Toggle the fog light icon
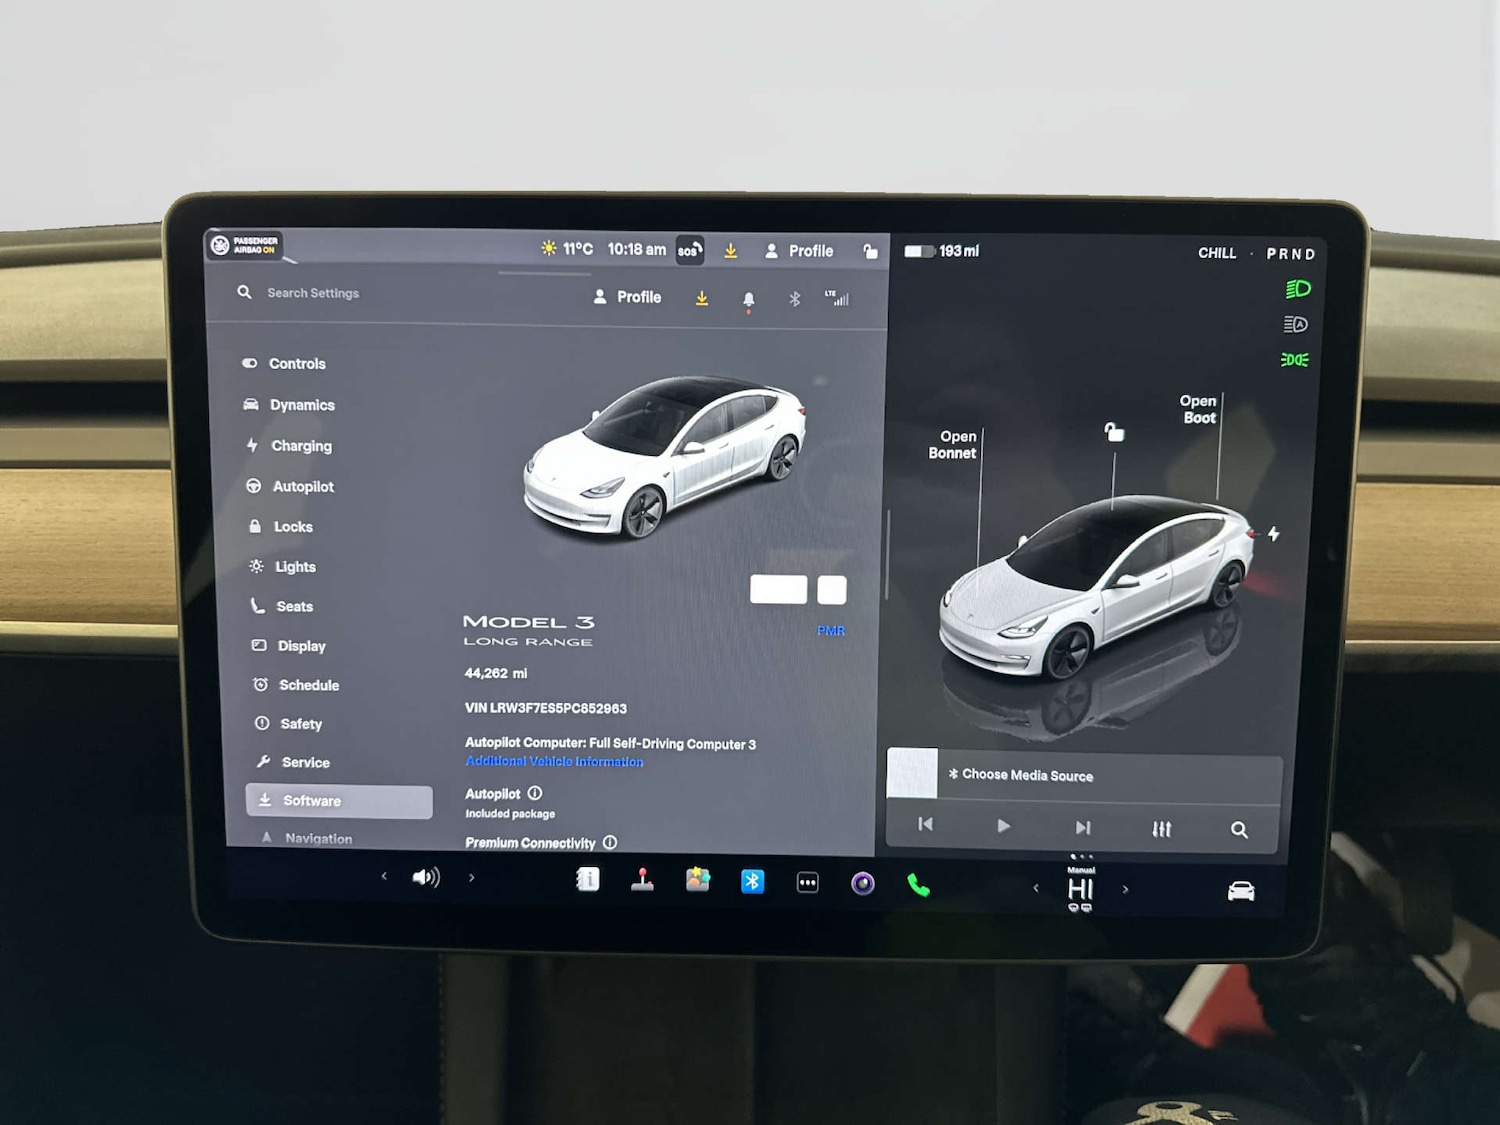Image resolution: width=1500 pixels, height=1125 pixels. [x=1295, y=359]
